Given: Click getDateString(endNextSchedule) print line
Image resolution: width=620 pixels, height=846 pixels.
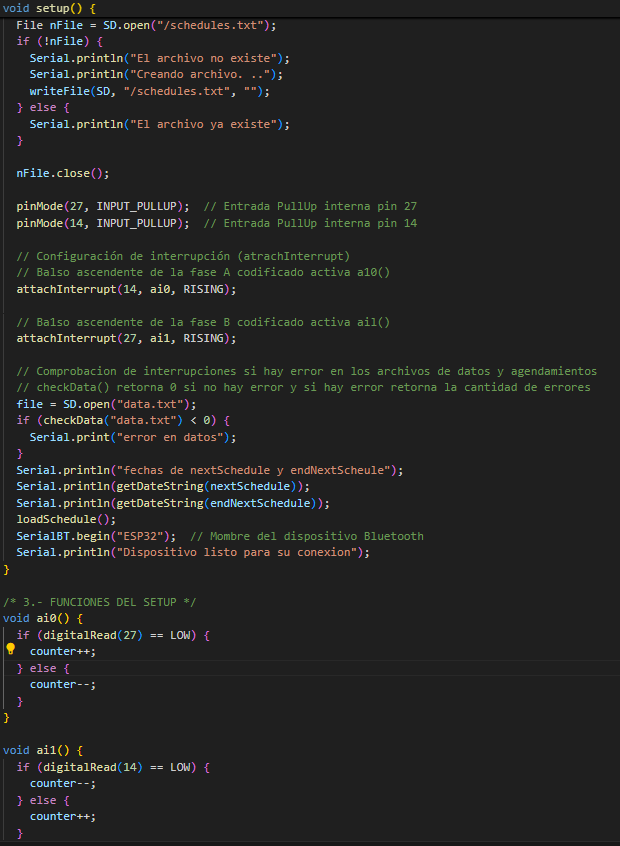Looking at the screenshot, I should tap(172, 503).
